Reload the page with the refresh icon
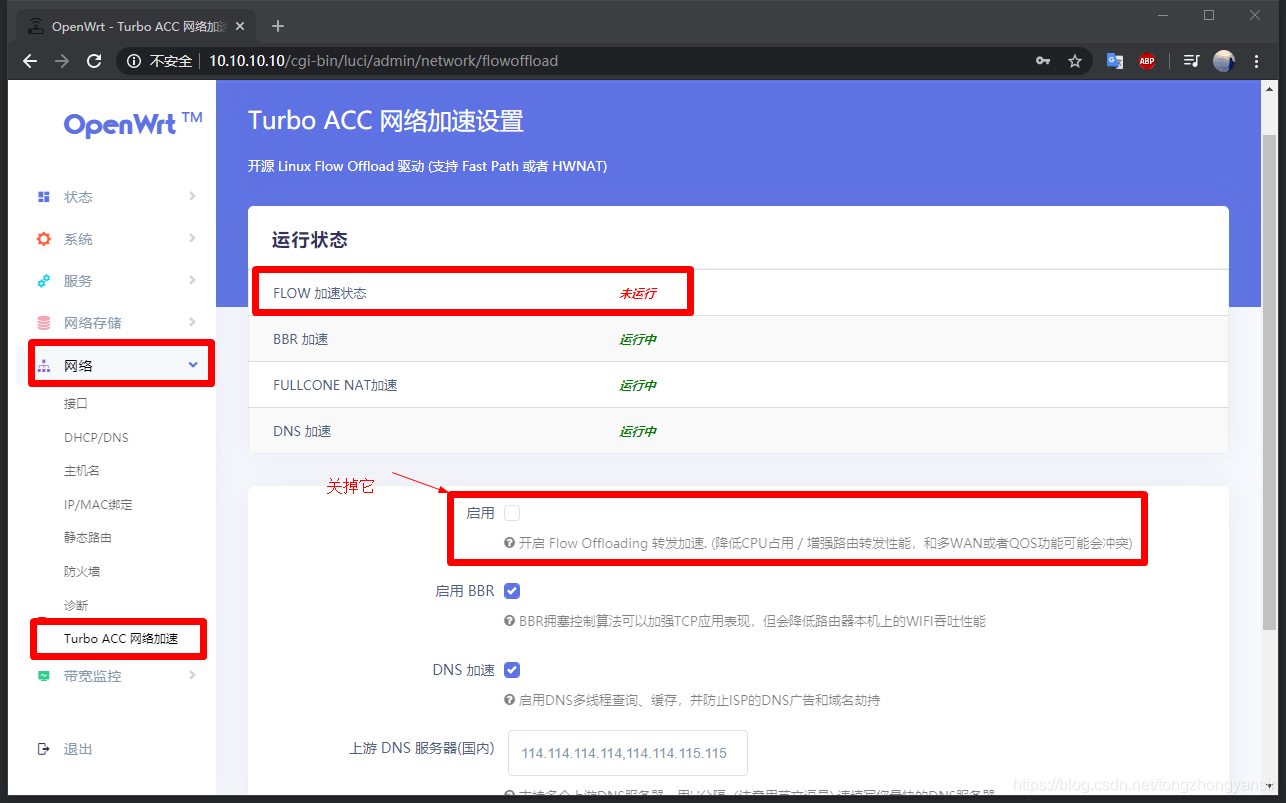This screenshot has height=803, width=1286. pos(94,61)
